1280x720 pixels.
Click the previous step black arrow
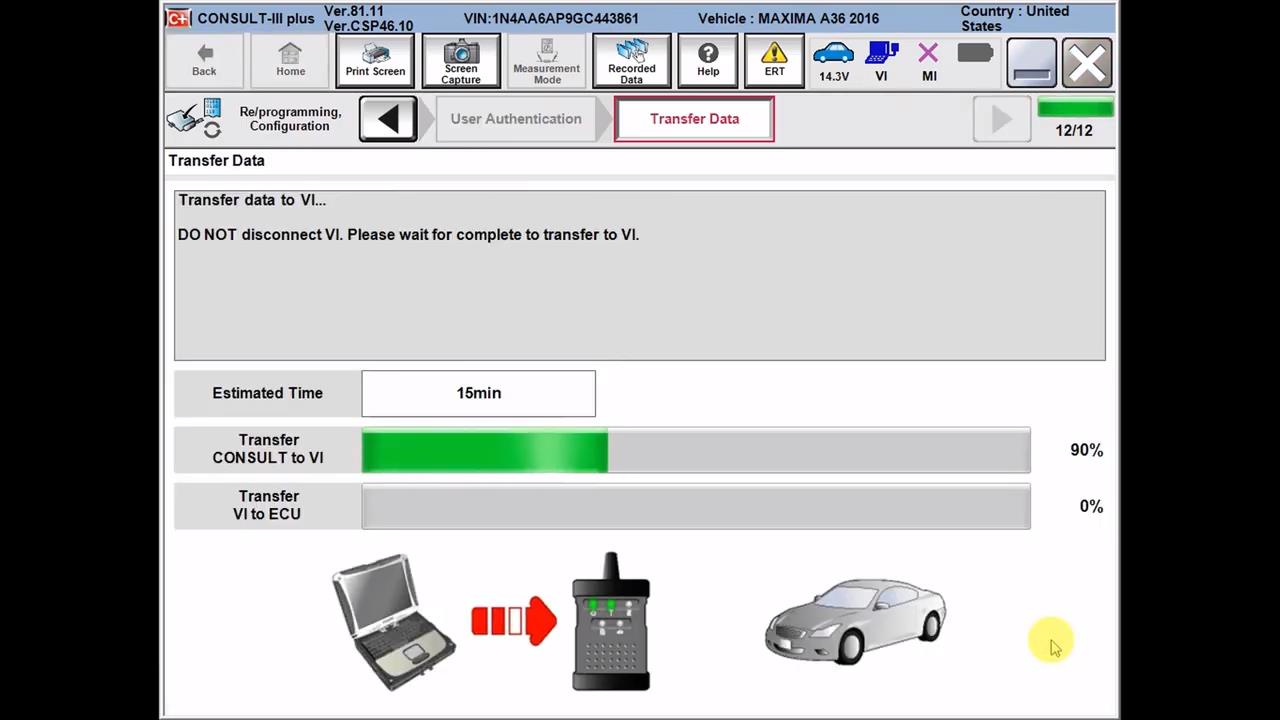[388, 119]
